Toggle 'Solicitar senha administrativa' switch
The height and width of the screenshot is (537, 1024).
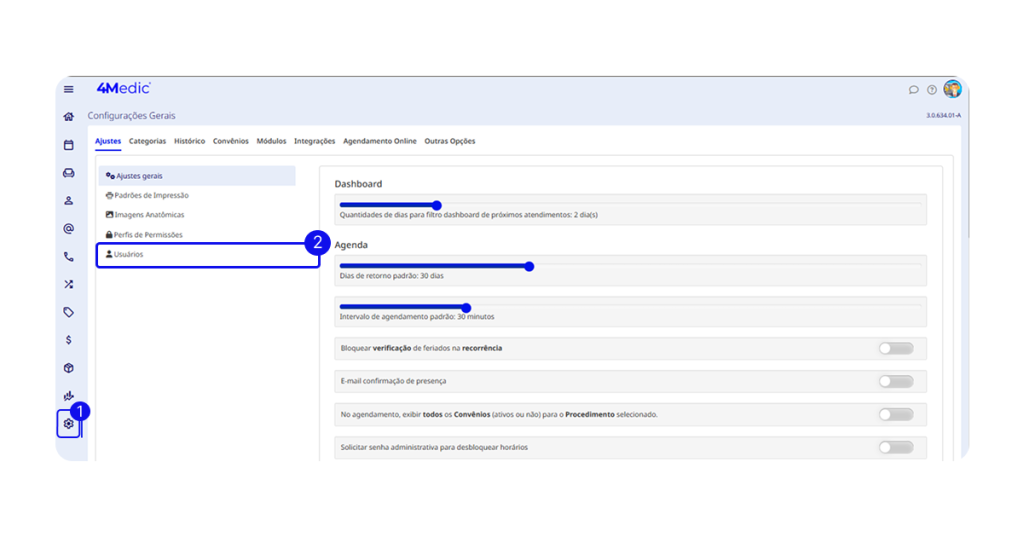[x=895, y=447]
